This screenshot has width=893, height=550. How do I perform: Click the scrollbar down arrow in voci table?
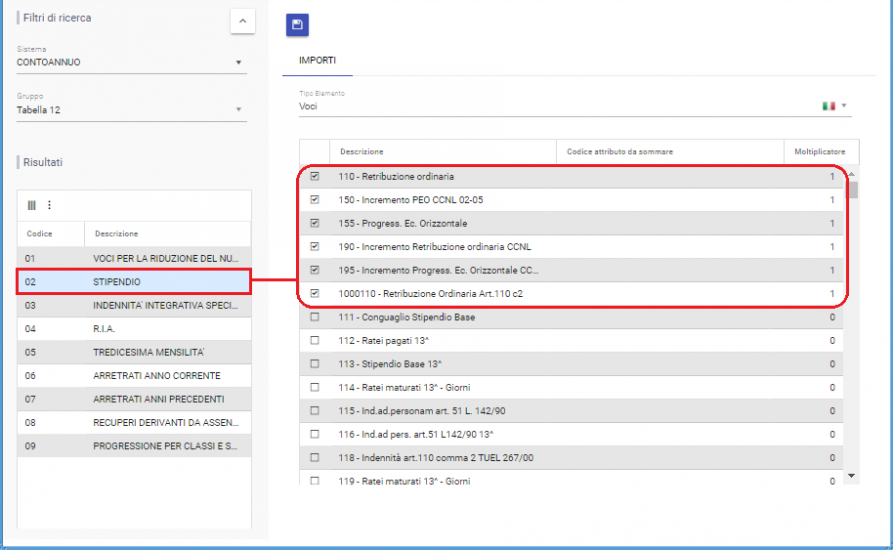tap(852, 476)
